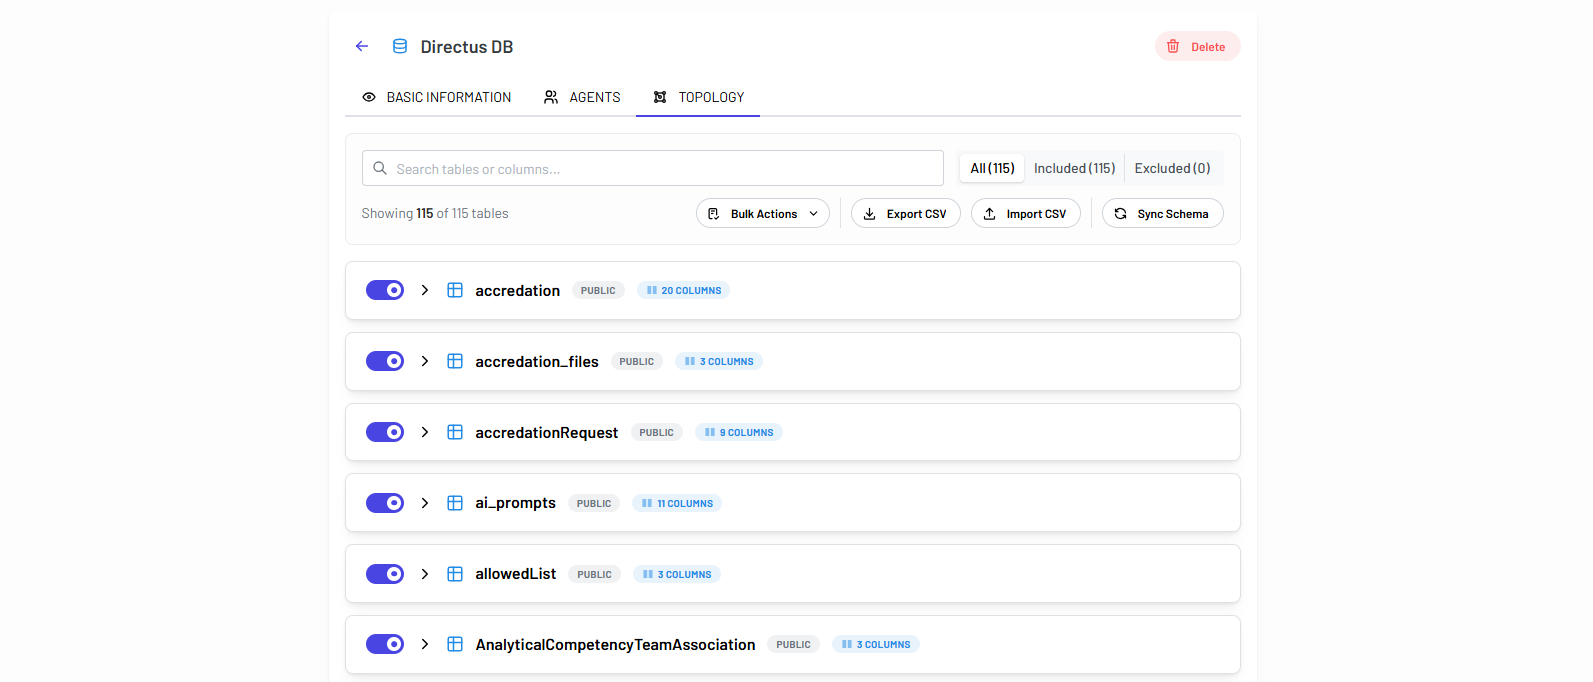1593x682 pixels.
Task: Click the AnalyticalCompetencyTeamAssociation table name
Action: pos(616,644)
